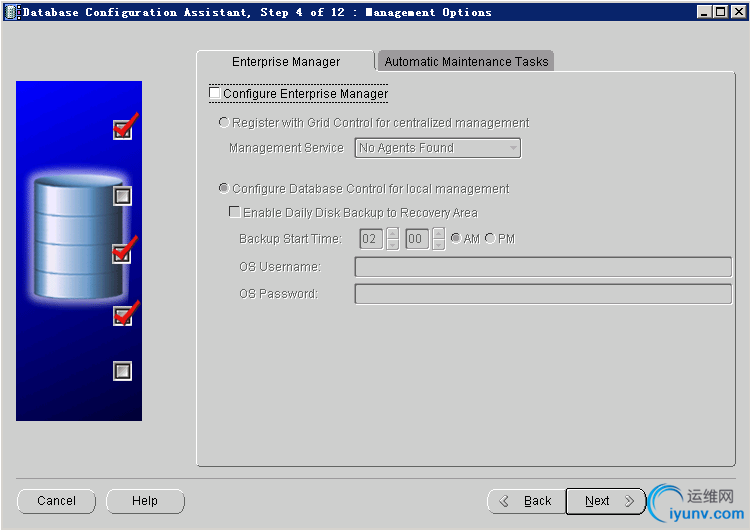Select Configure Database Control for local management
The height and width of the screenshot is (530, 750).
click(x=223, y=188)
